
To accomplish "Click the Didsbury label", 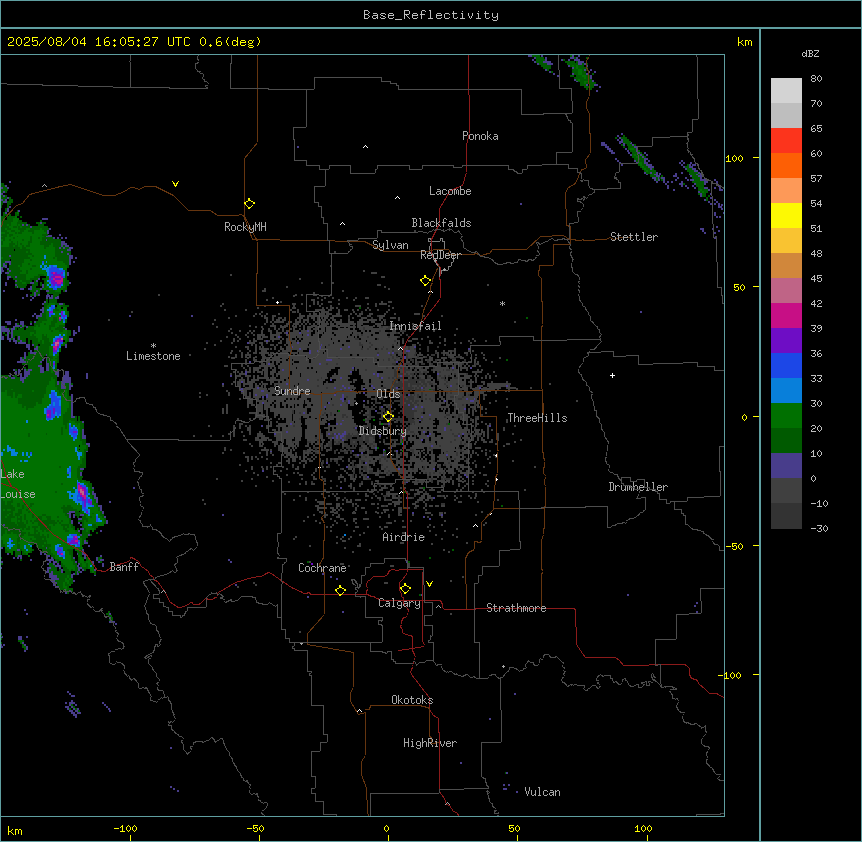I will [383, 431].
